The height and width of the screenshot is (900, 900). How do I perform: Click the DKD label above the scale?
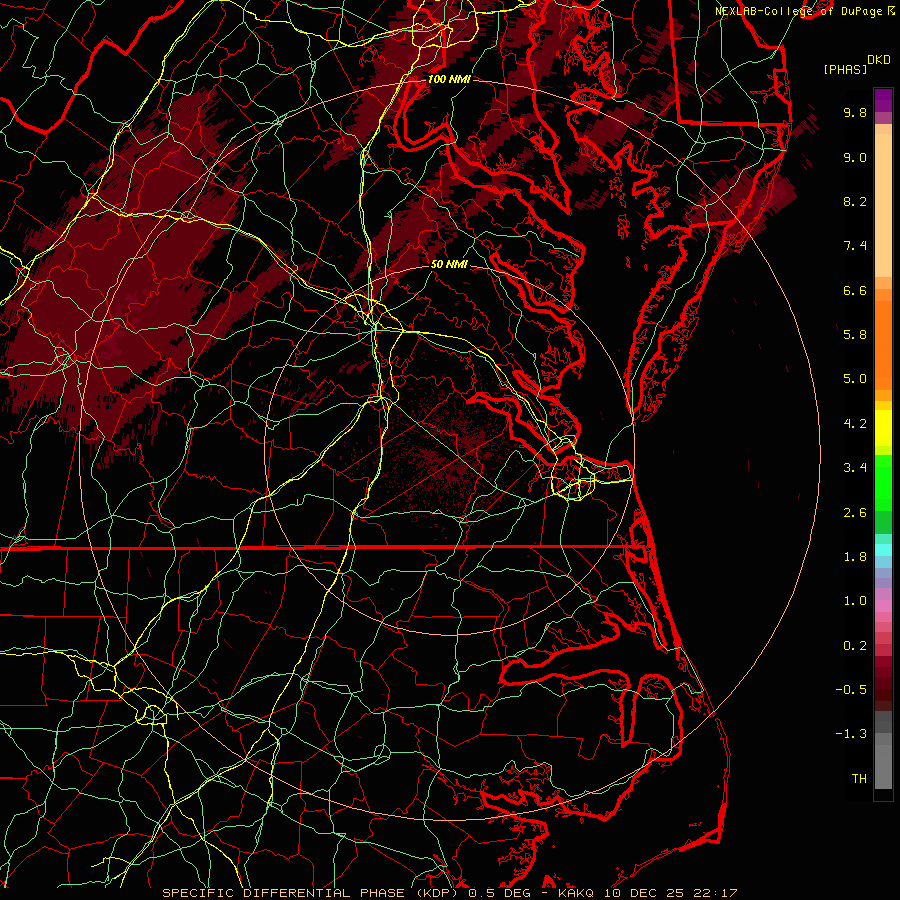(x=878, y=60)
